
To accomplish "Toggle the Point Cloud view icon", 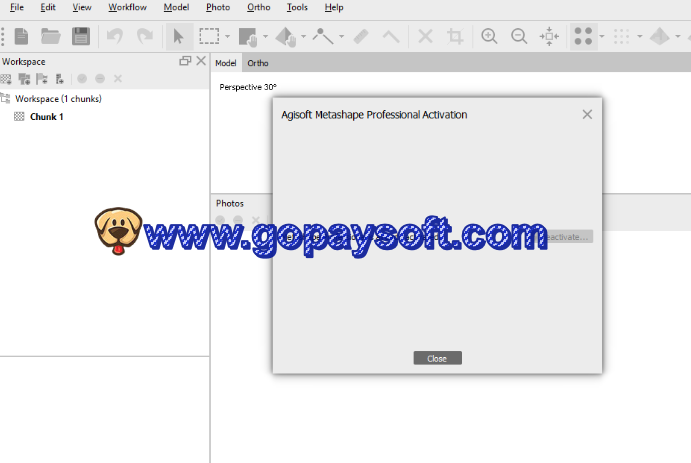I will [583, 36].
